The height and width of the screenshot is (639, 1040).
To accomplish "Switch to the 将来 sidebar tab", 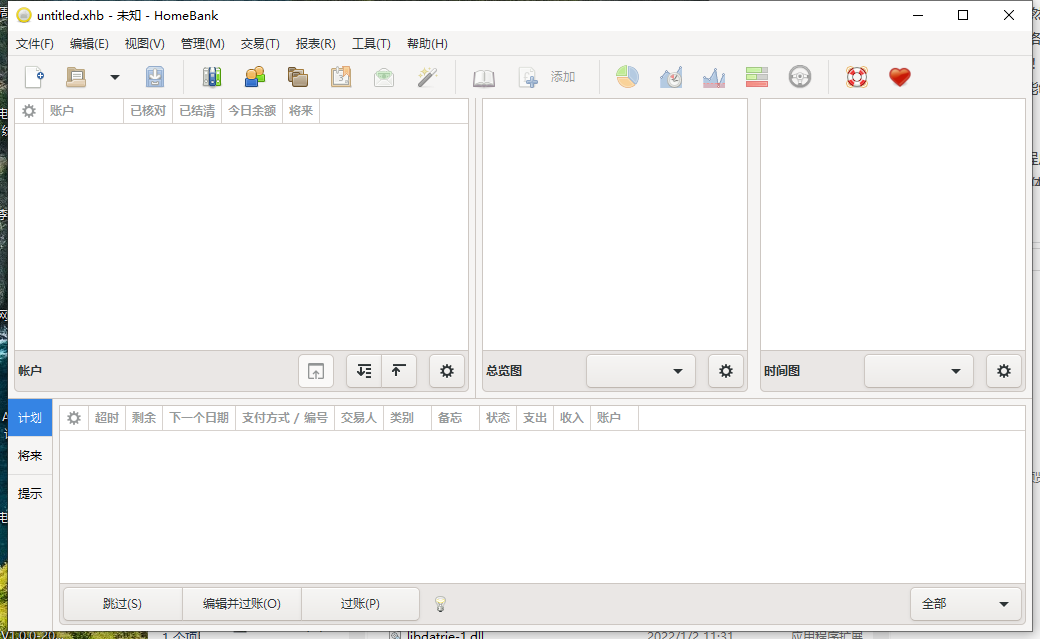I will point(29,455).
